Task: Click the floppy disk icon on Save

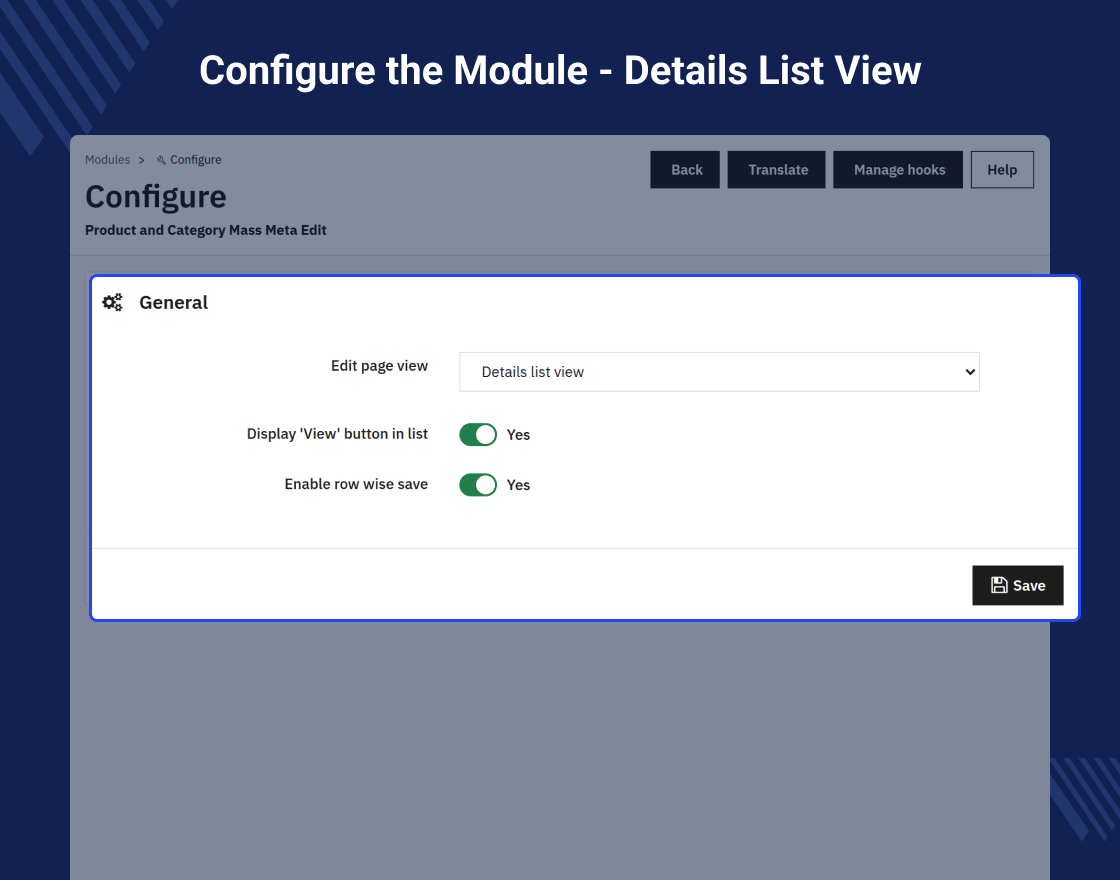Action: point(999,585)
